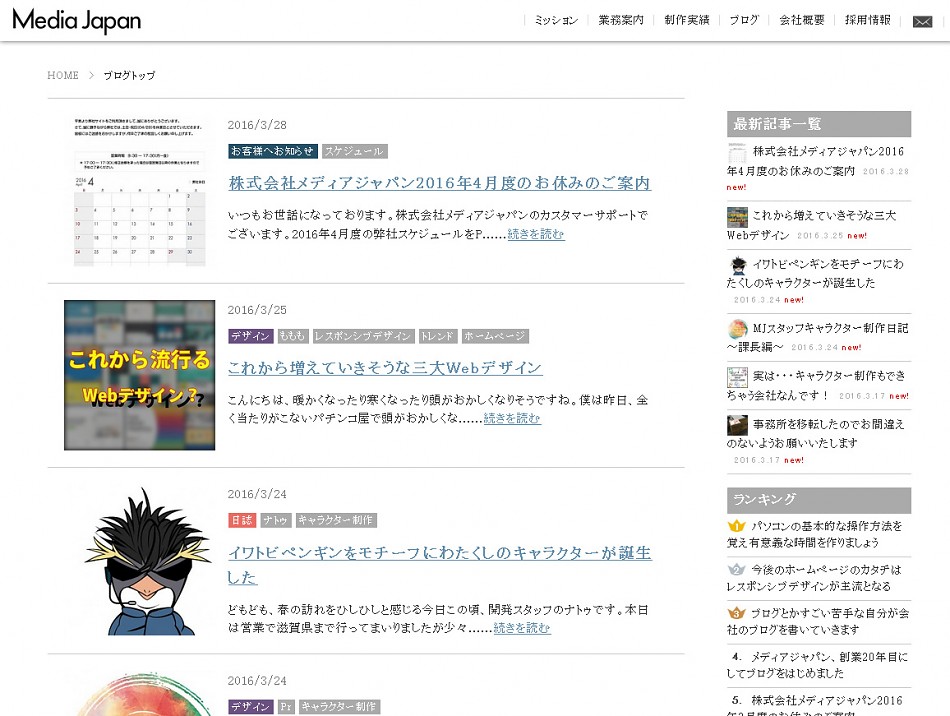The width and height of the screenshot is (950, 716).
Task: Open the これから流行るWebデザイン thumbnail
Action: pyautogui.click(x=139, y=375)
